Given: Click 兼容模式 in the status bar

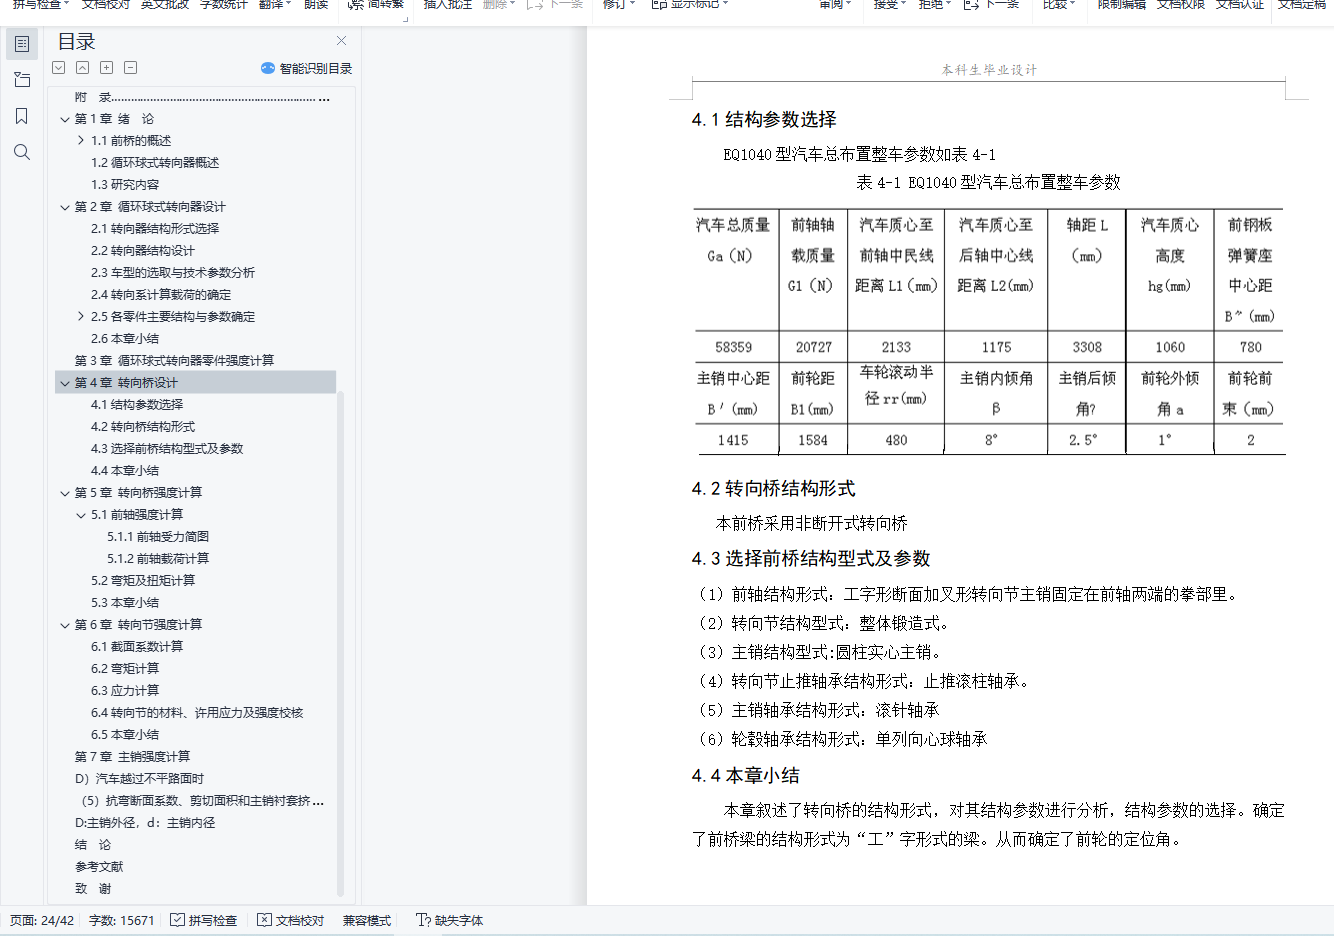Looking at the screenshot, I should click(367, 920).
